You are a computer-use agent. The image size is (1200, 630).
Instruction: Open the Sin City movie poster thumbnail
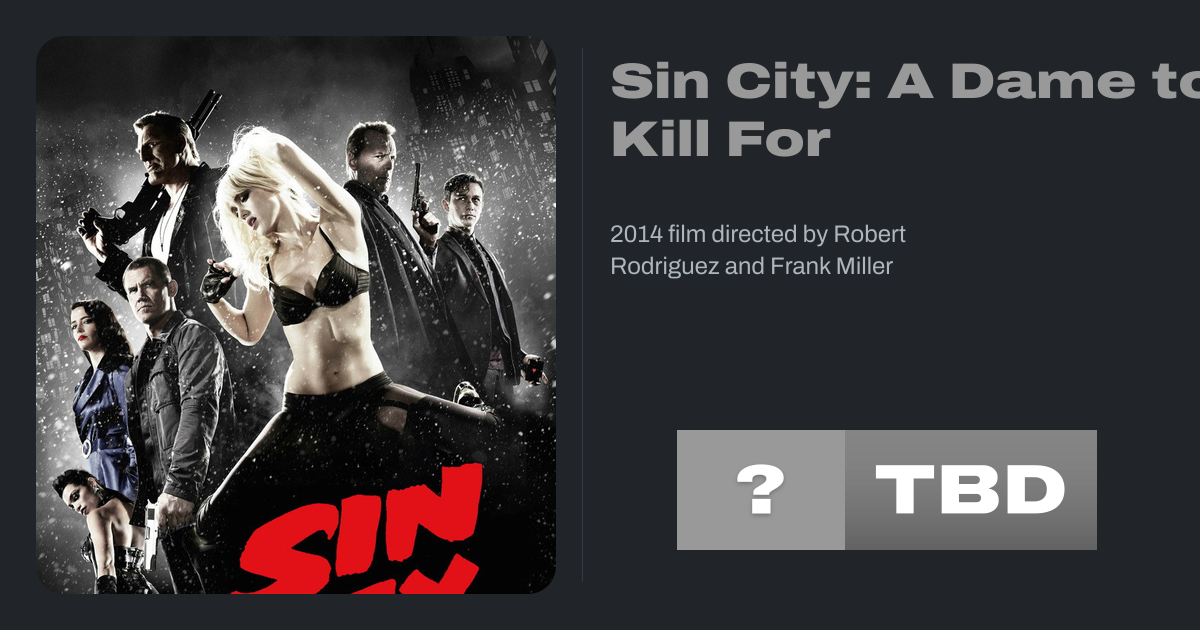[x=296, y=315]
